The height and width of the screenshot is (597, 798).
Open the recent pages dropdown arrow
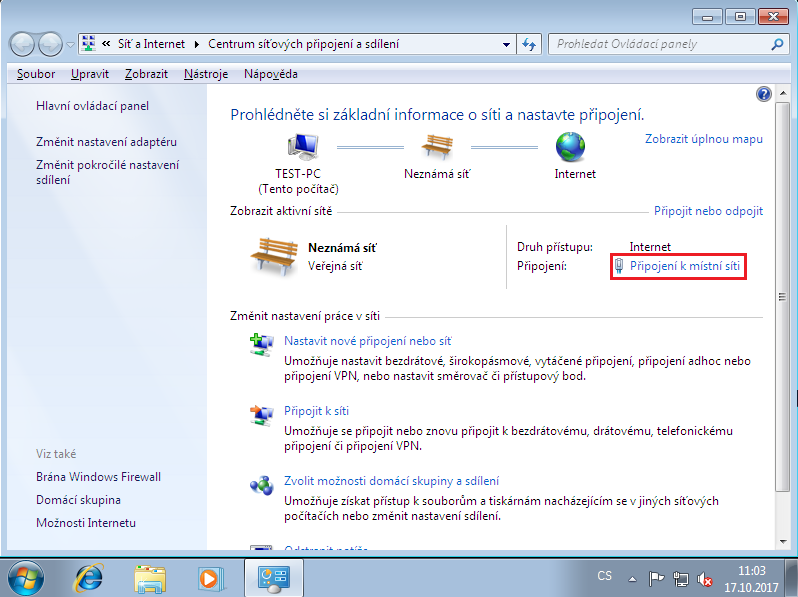[x=69, y=45]
